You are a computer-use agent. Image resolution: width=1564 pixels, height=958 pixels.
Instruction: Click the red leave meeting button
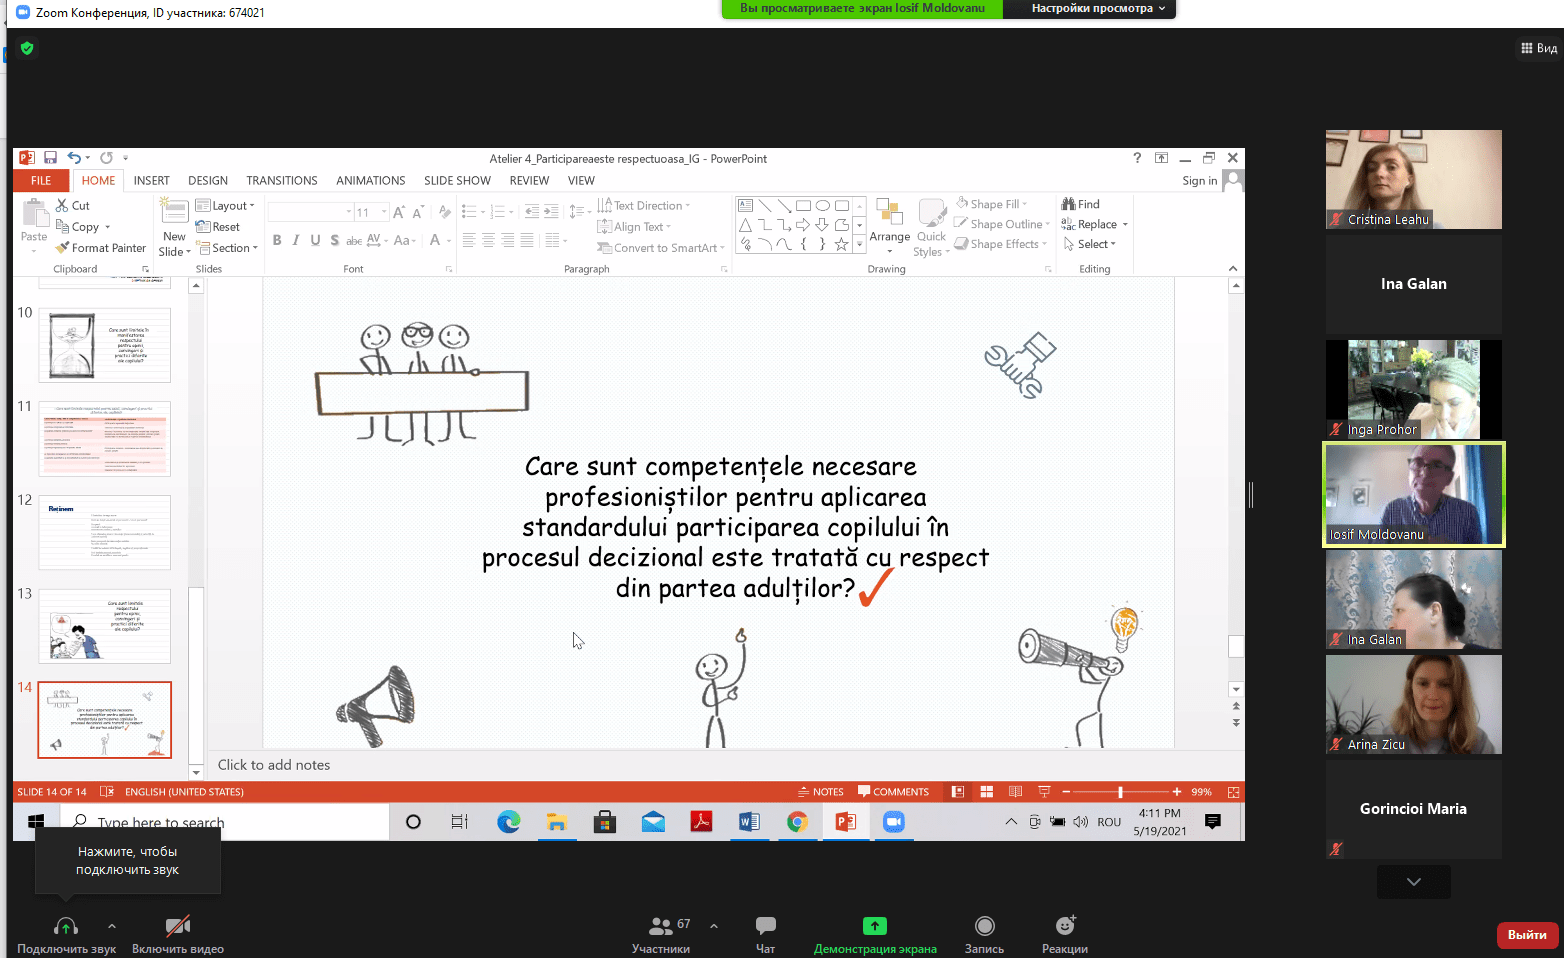pyautogui.click(x=1527, y=935)
